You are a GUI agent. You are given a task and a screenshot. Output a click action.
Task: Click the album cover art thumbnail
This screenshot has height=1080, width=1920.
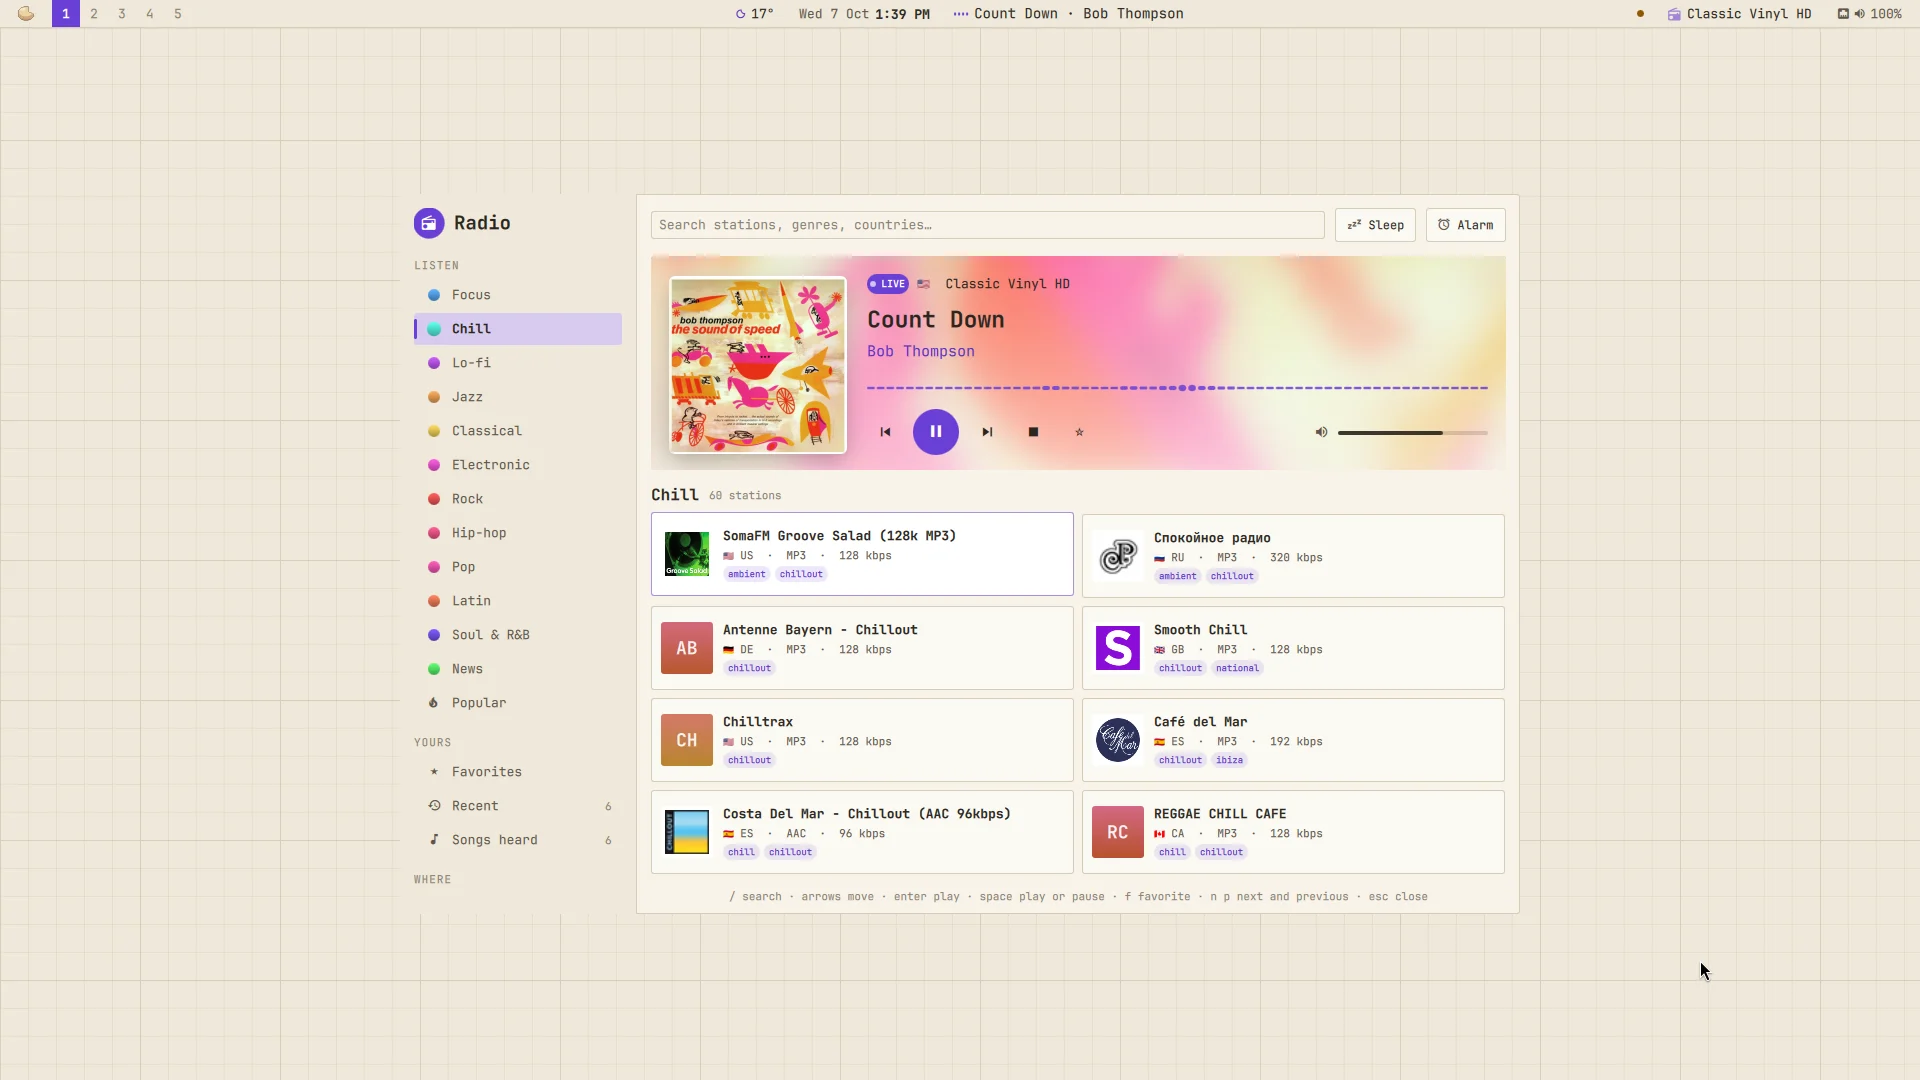pos(758,365)
